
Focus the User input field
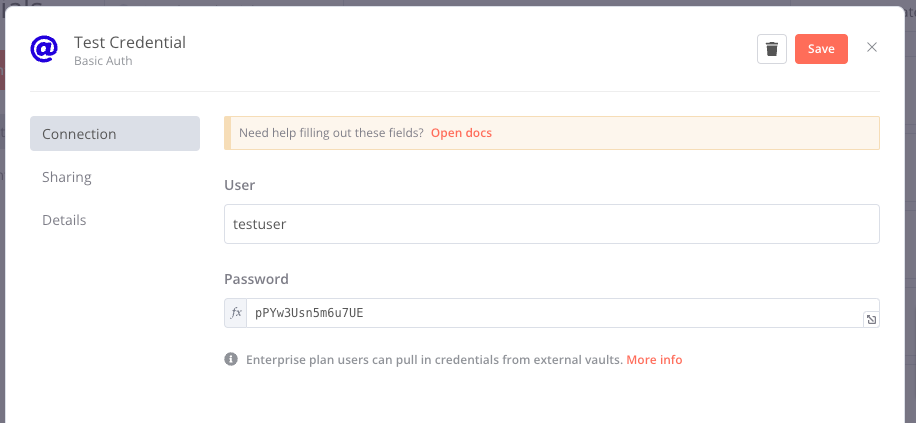(551, 224)
